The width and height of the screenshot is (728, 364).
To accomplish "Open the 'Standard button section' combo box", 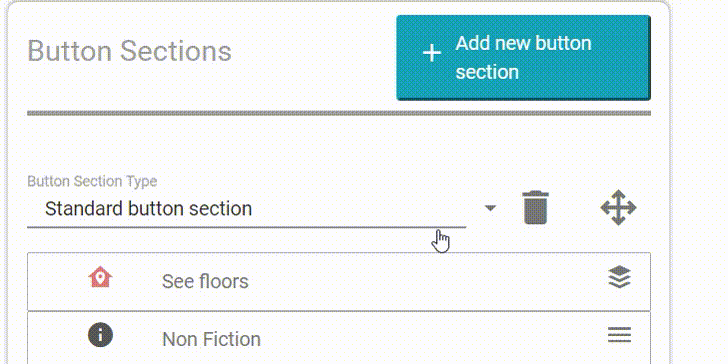I will [x=263, y=209].
